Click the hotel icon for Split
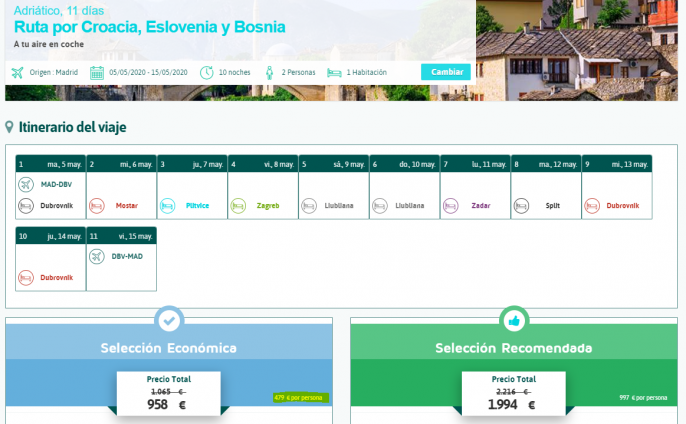686x424 pixels. click(521, 206)
